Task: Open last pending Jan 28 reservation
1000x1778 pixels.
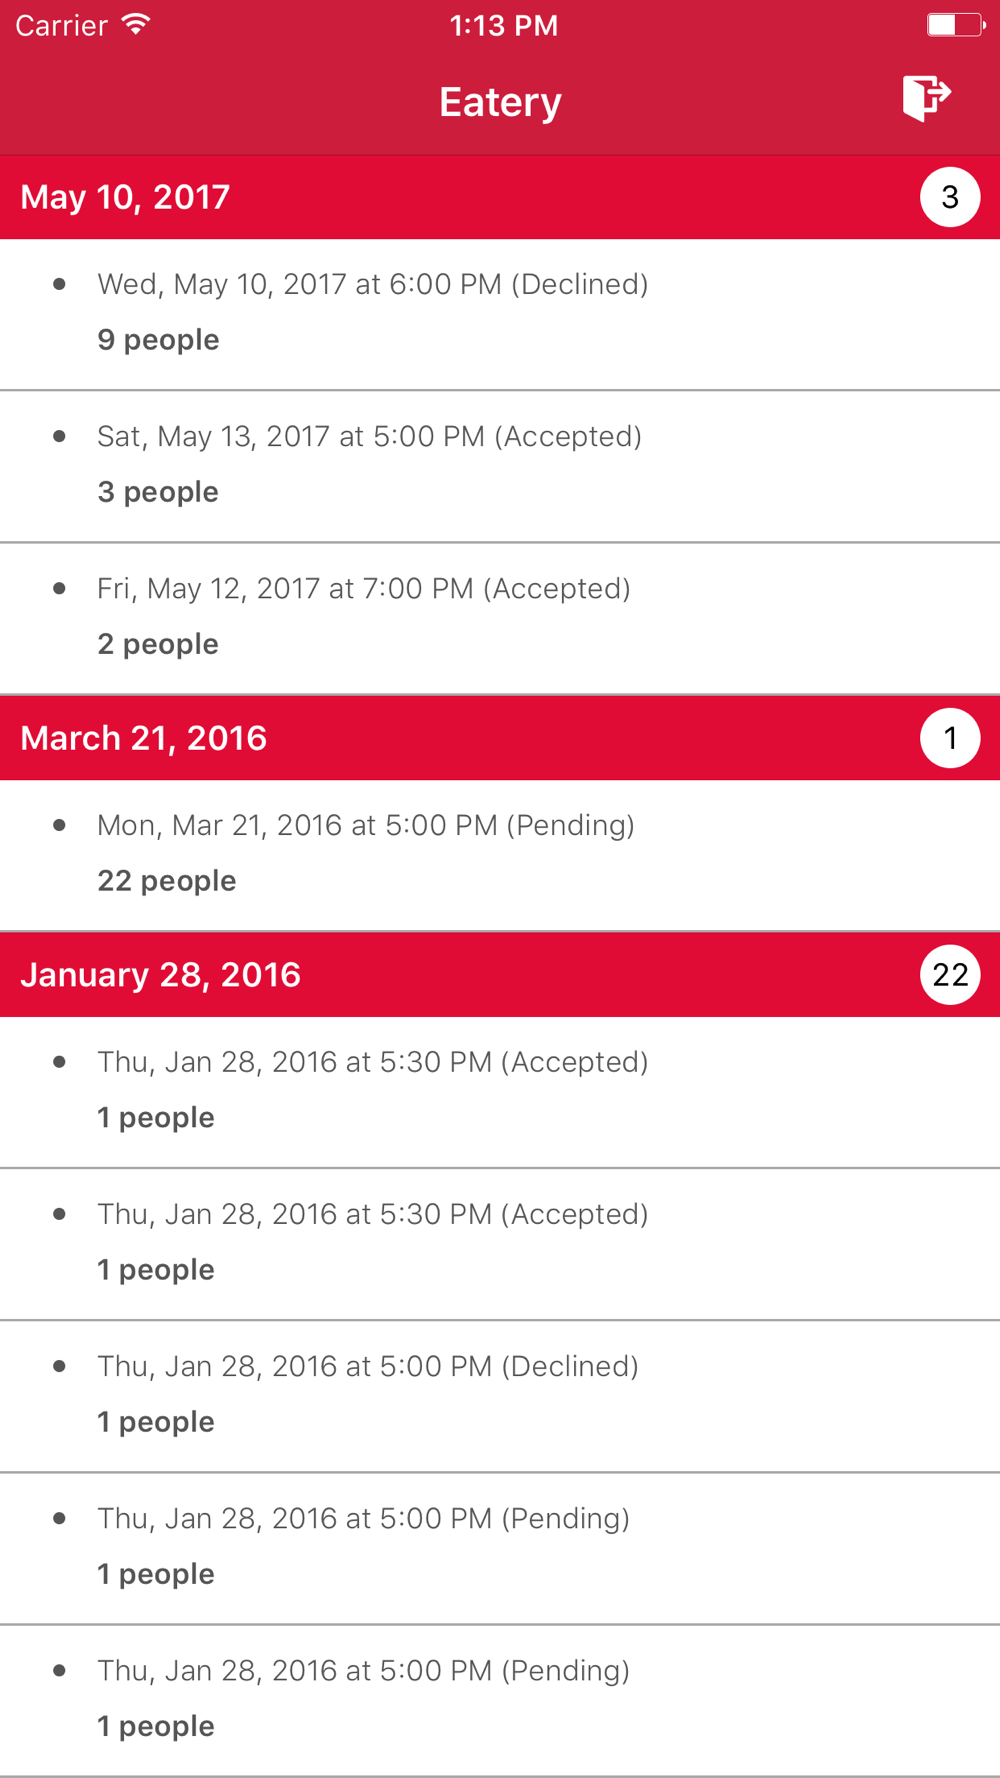Action: point(500,1698)
